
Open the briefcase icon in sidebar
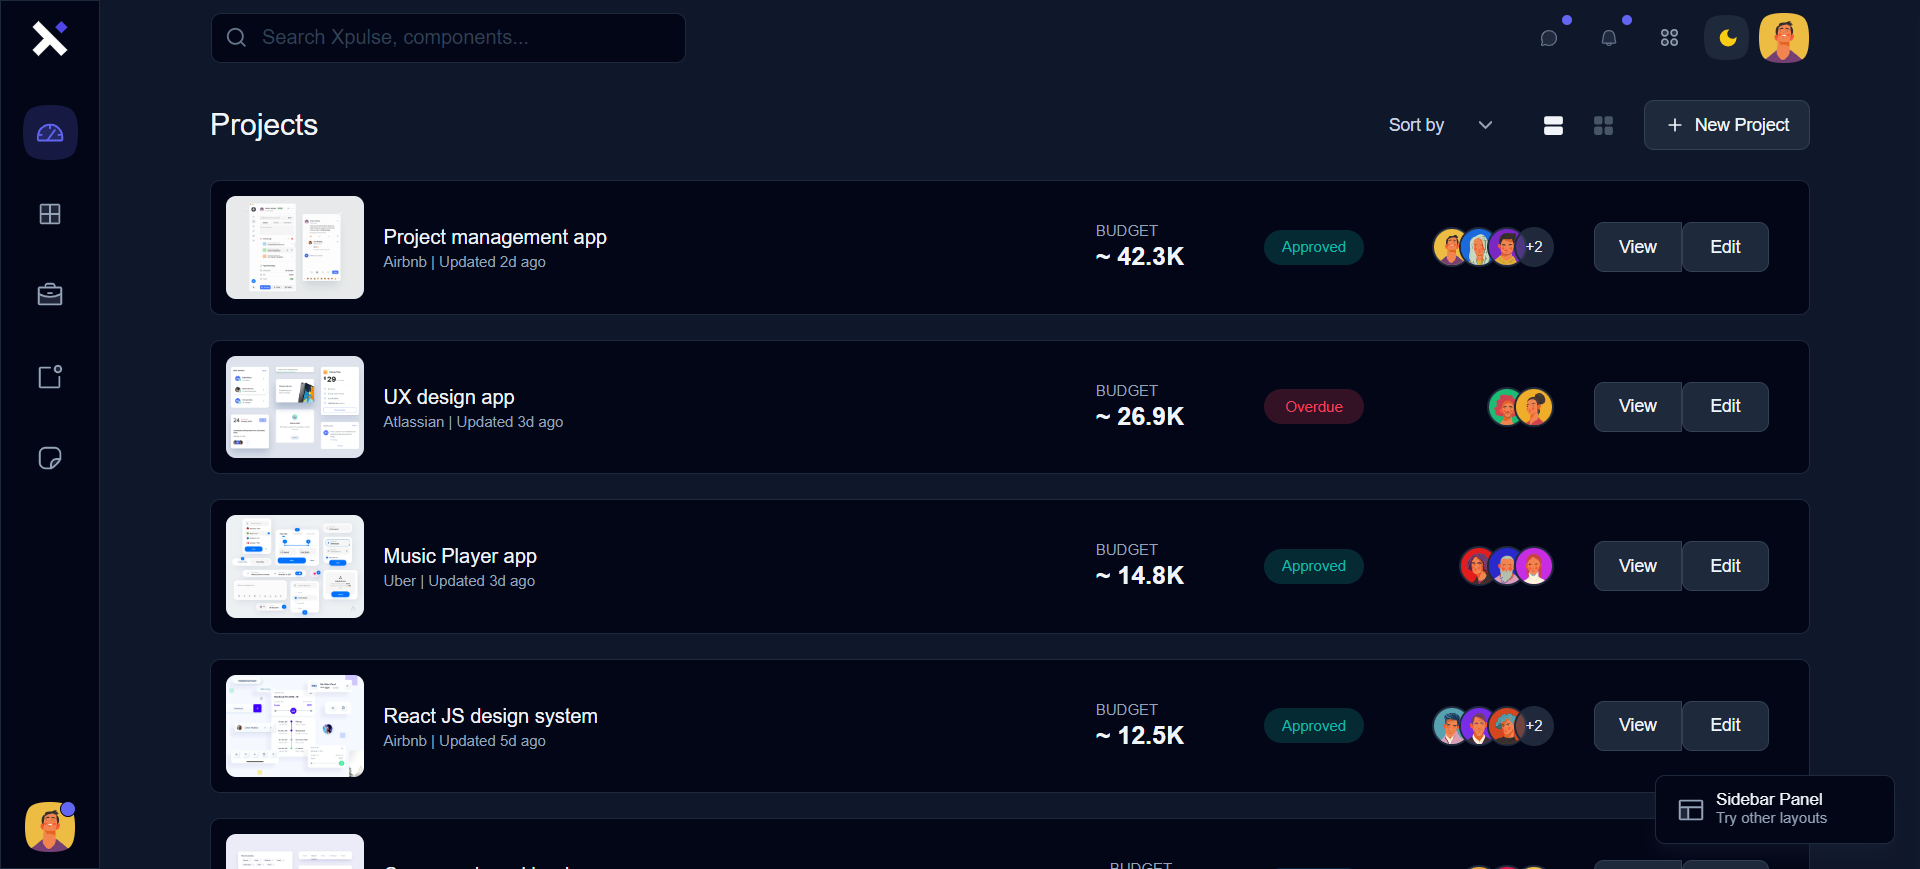[x=50, y=295]
